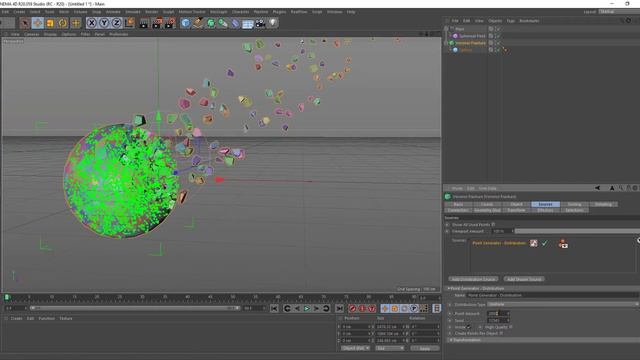Activate the Rotate tool in toolbar

coord(63,23)
